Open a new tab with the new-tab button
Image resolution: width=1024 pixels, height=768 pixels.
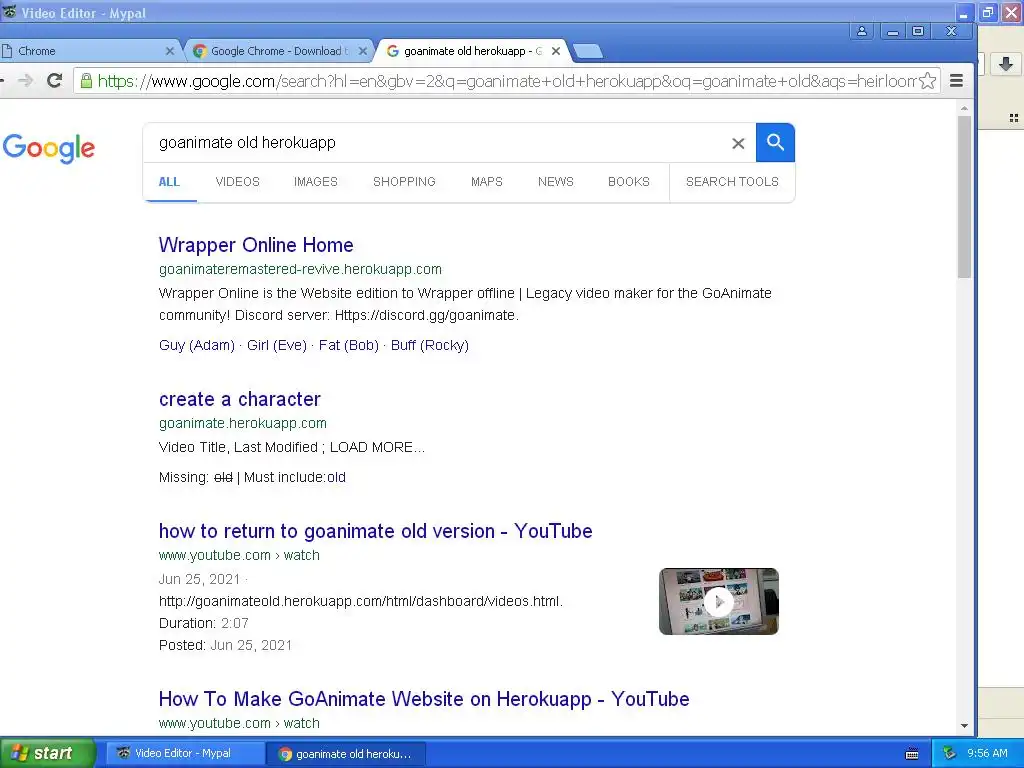pos(588,52)
